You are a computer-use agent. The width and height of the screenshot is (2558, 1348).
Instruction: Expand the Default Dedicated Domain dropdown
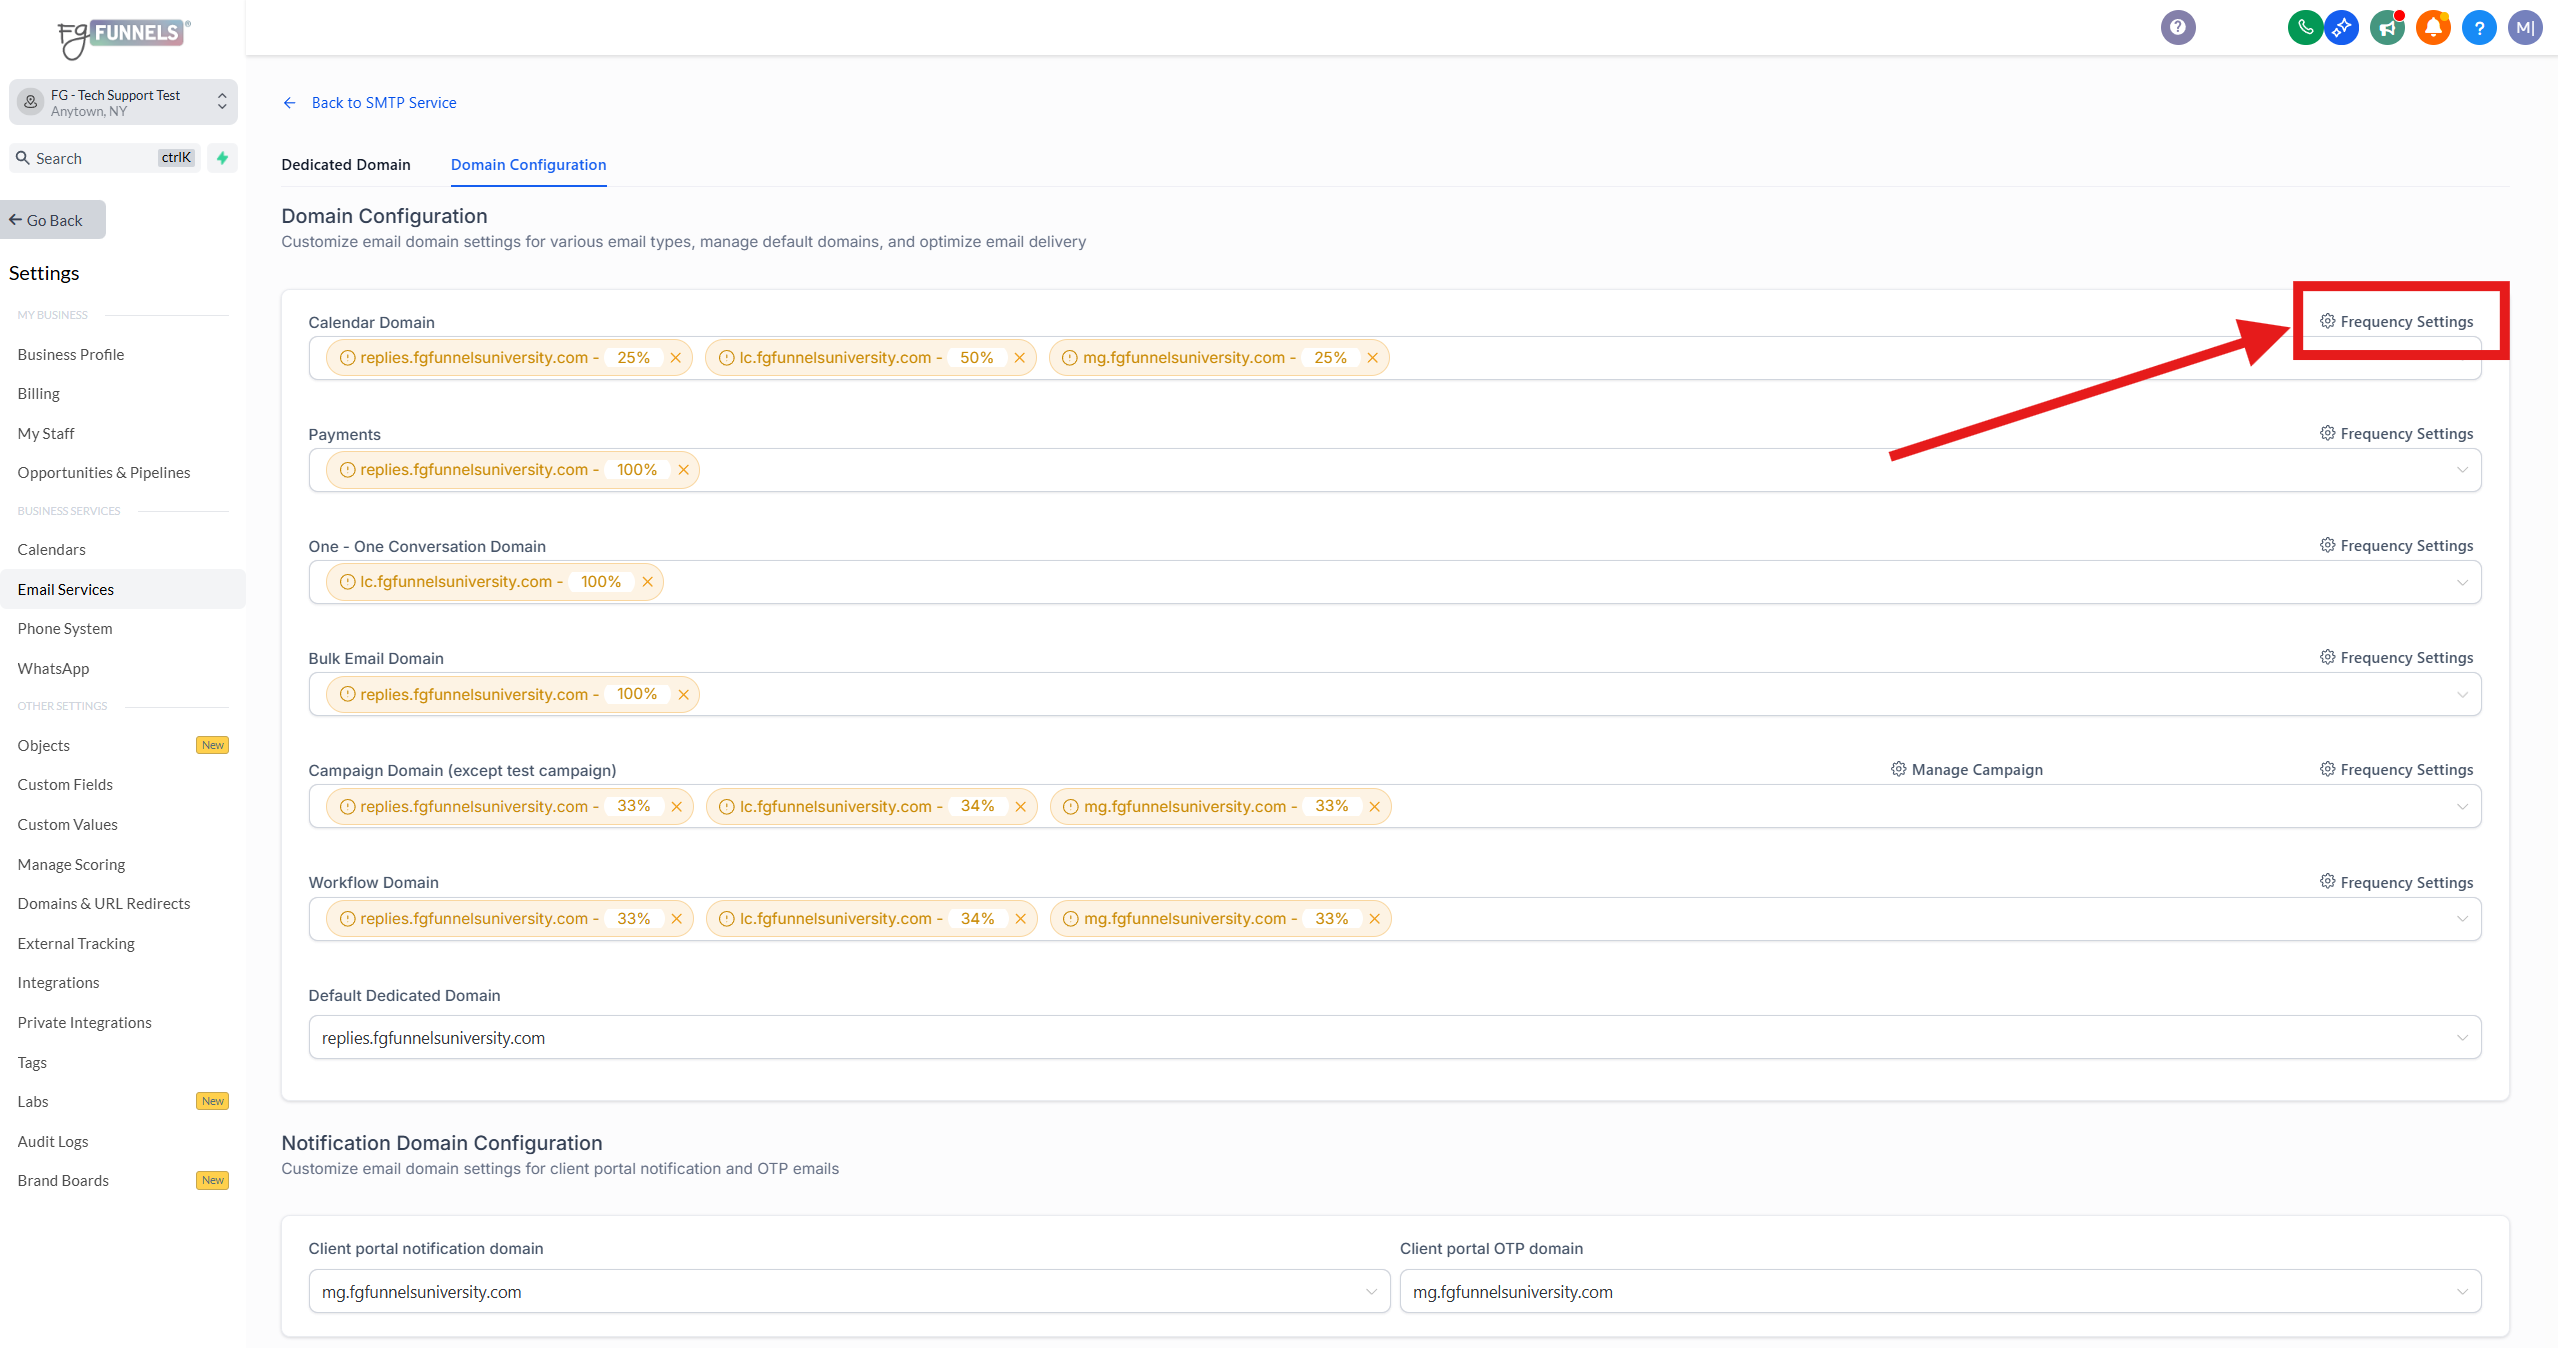tap(2461, 1038)
